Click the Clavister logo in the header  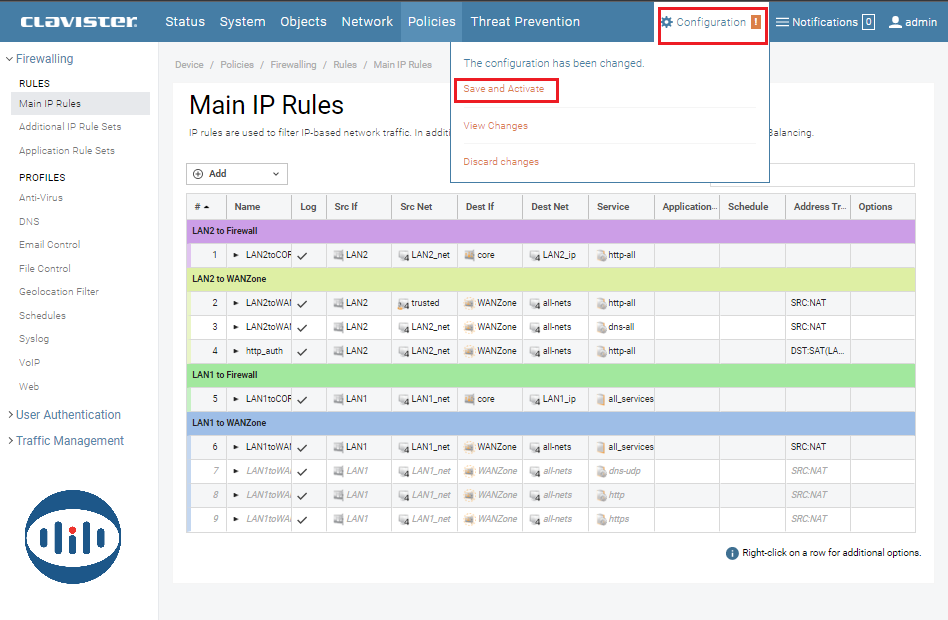coord(79,21)
